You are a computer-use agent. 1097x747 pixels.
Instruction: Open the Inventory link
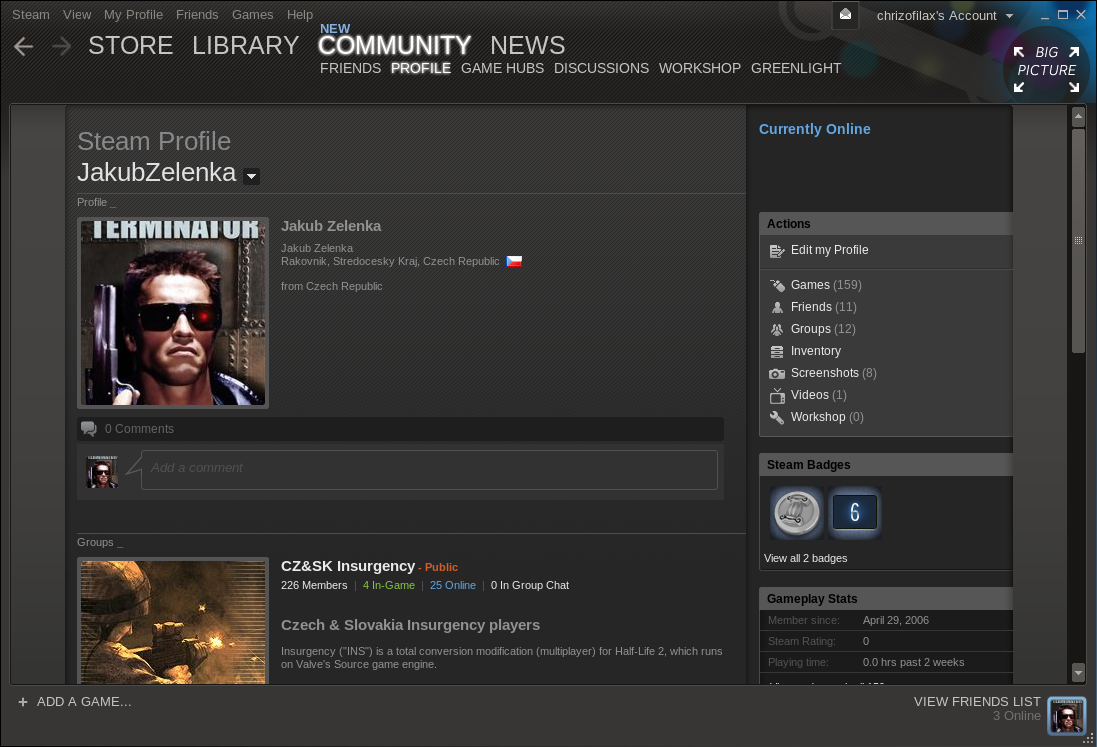(816, 351)
